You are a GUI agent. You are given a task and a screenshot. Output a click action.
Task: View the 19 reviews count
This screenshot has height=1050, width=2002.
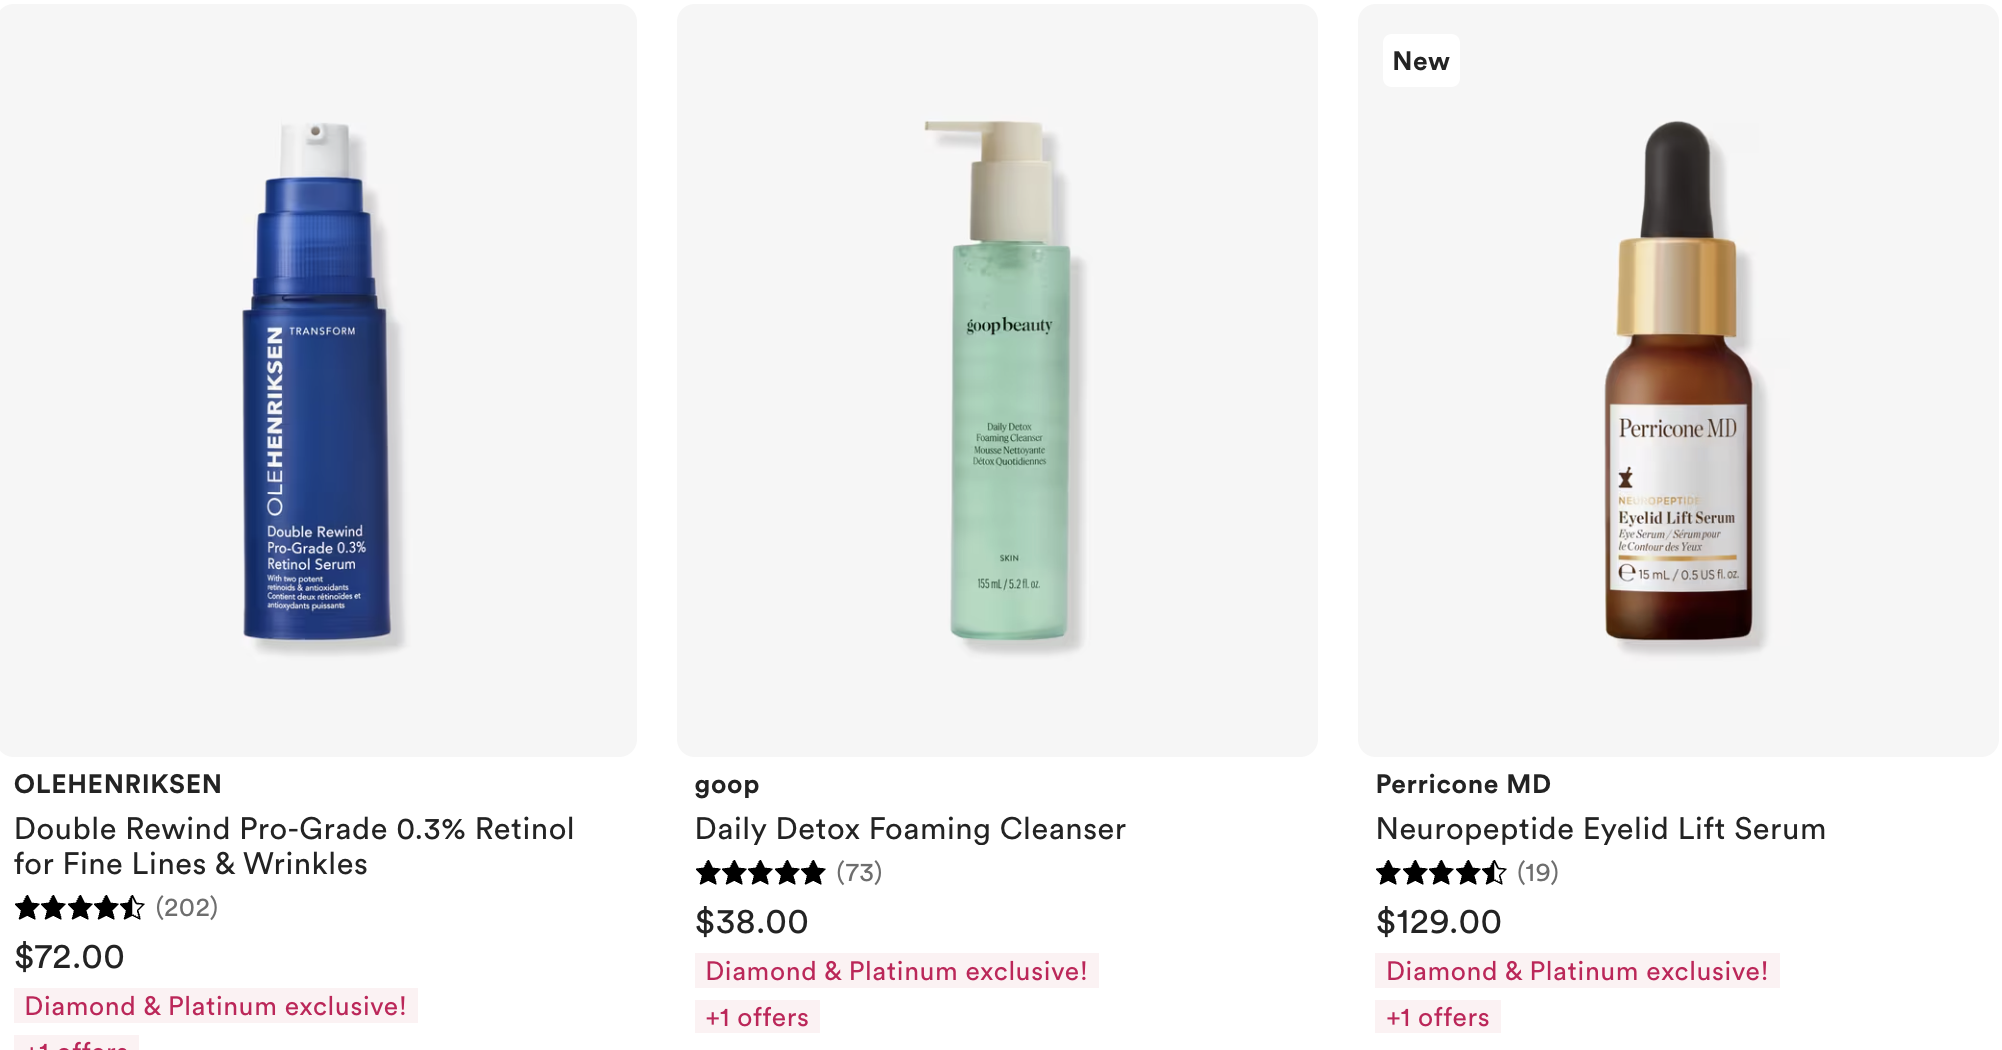1537,873
